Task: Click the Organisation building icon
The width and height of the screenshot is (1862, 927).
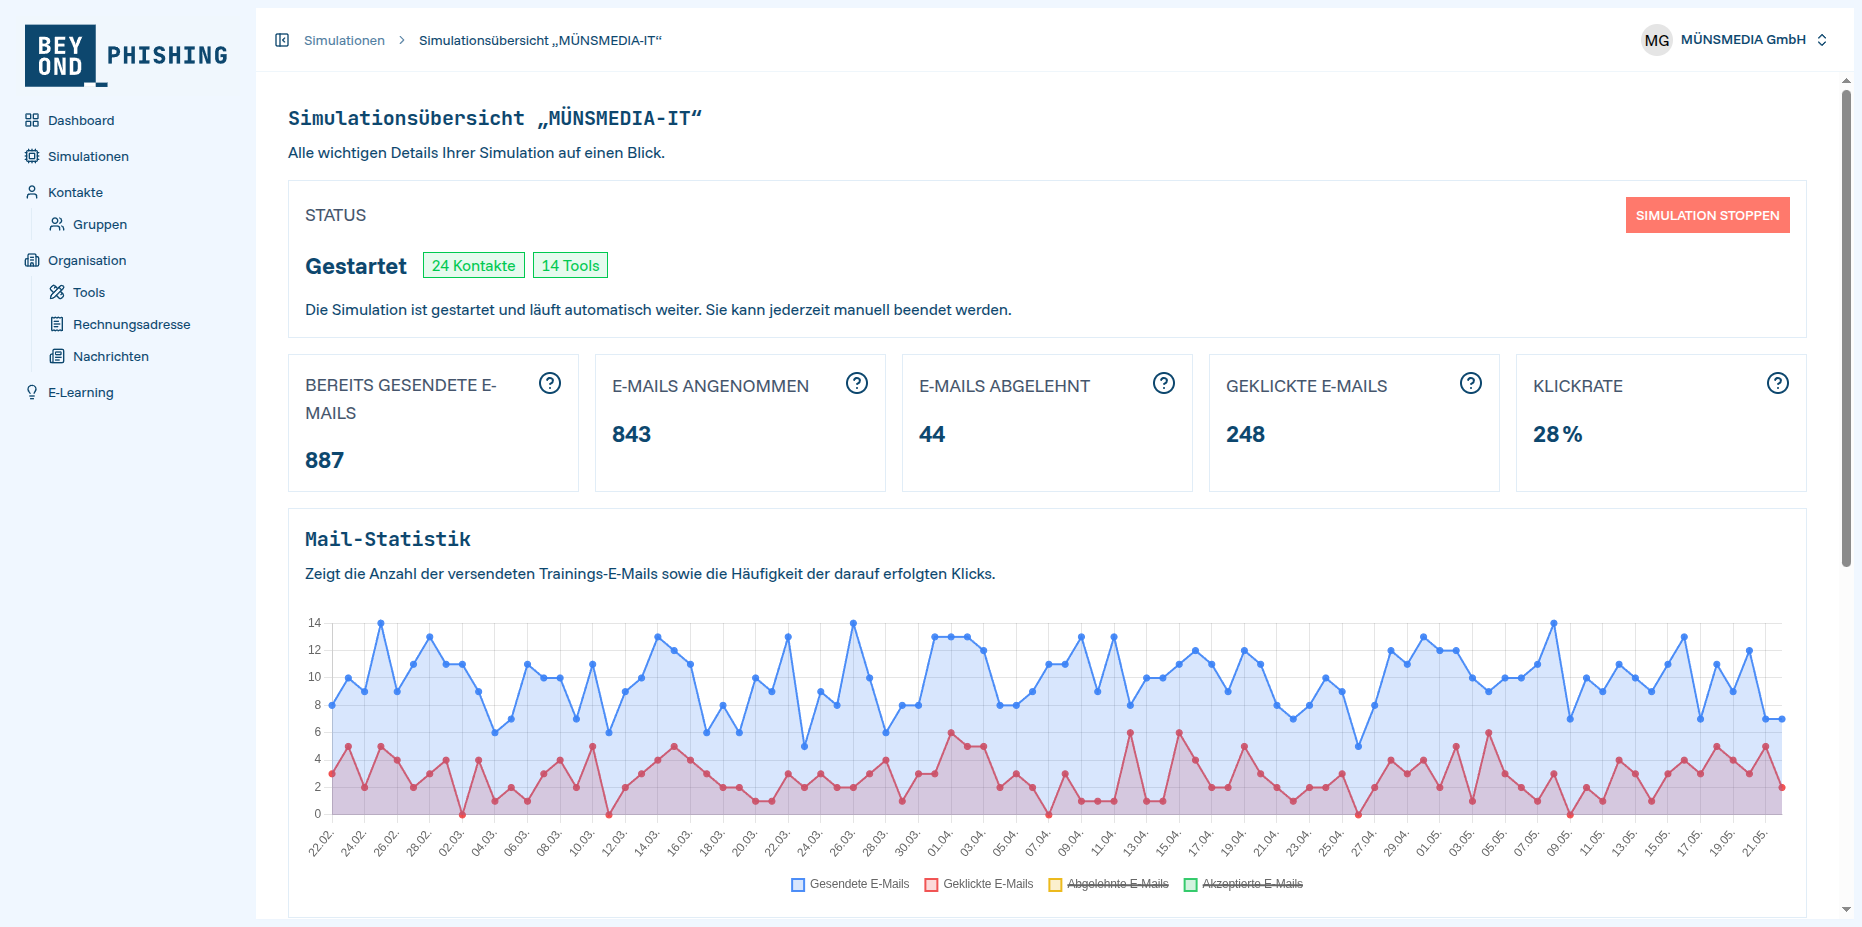Action: tap(32, 260)
